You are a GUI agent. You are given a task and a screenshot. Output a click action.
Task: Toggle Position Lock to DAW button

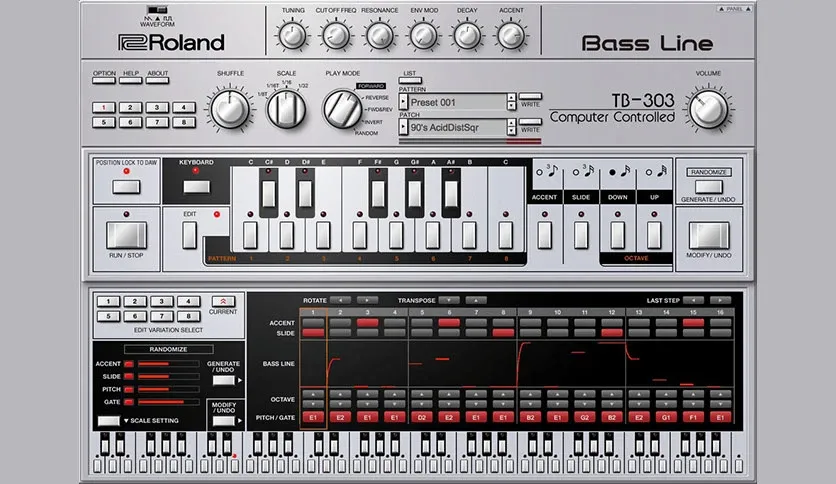(x=126, y=187)
